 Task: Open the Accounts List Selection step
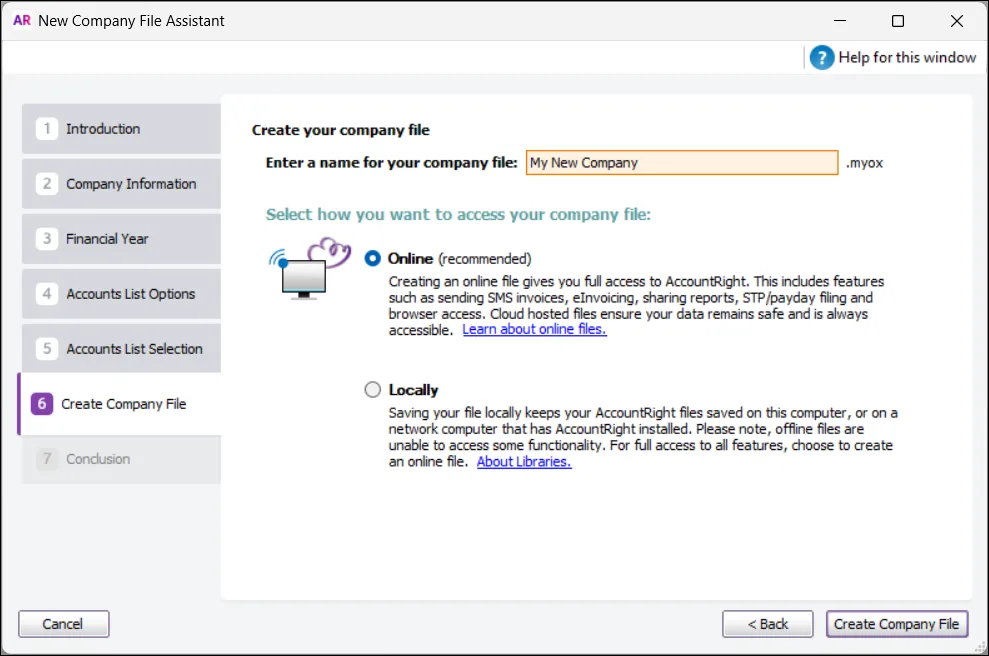(x=120, y=348)
